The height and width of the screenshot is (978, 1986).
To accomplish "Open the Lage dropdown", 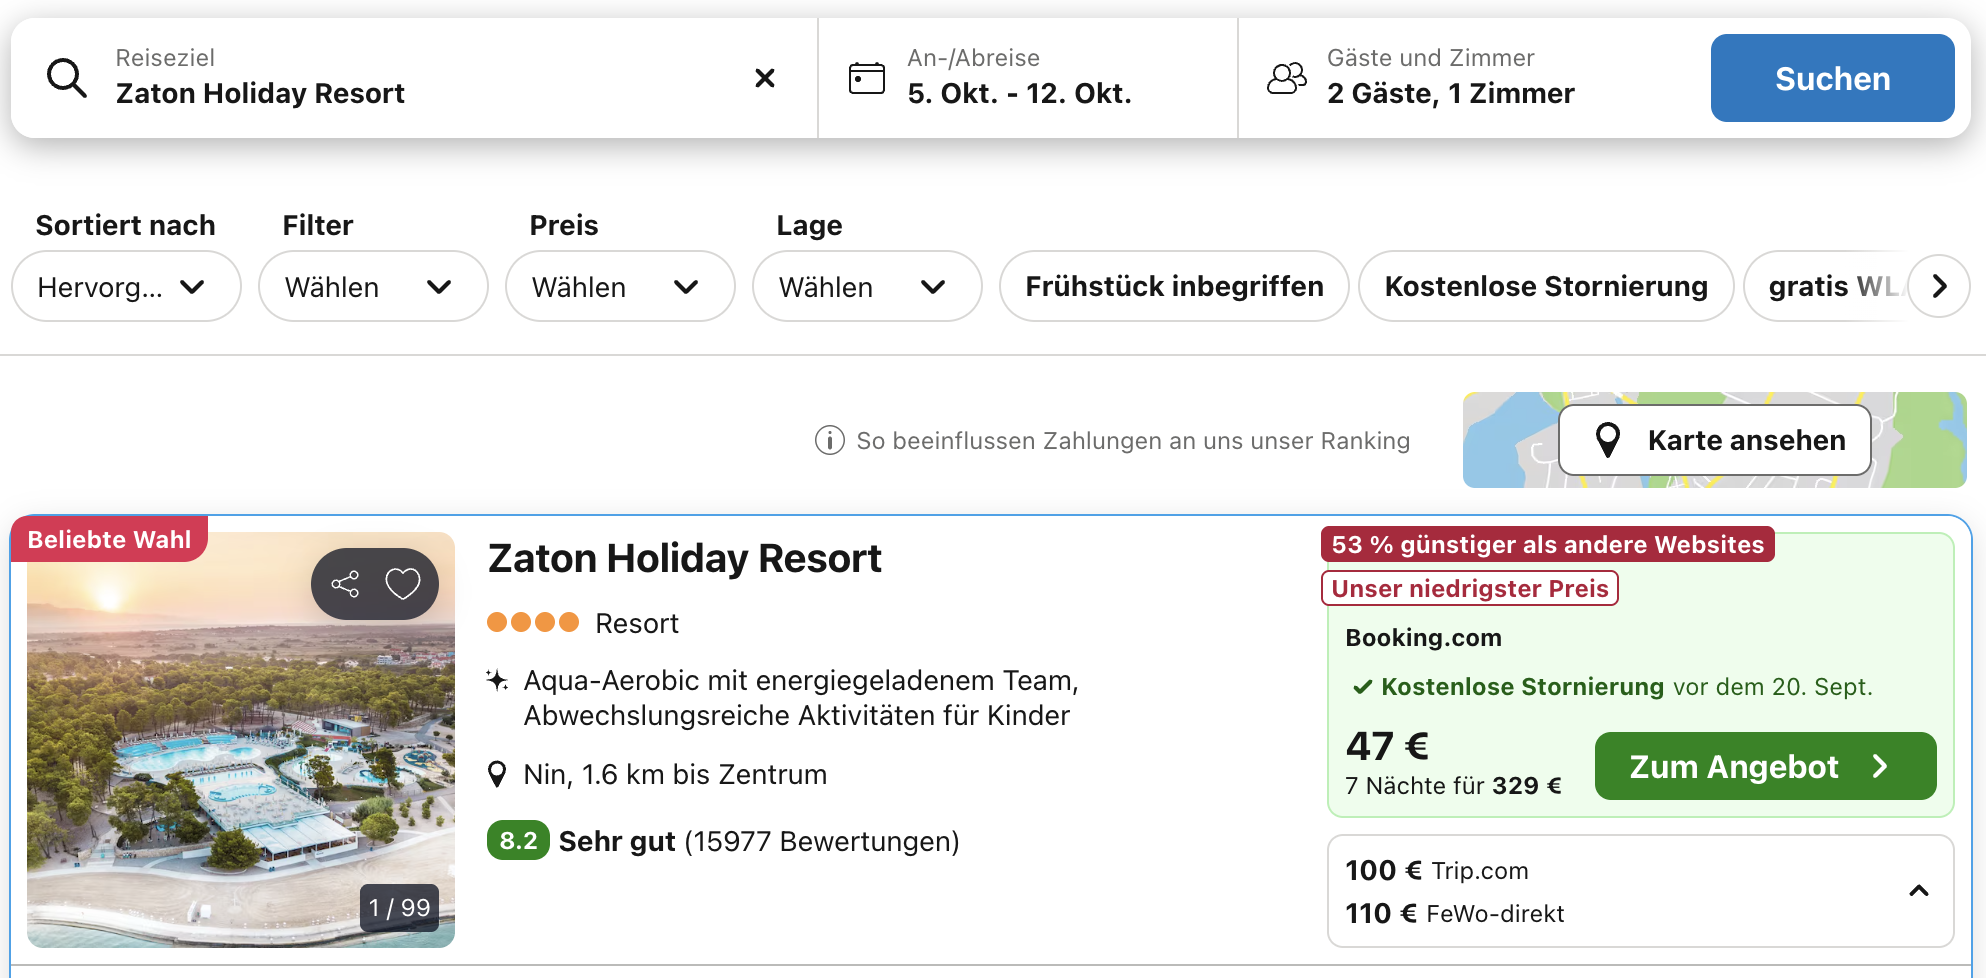I will pyautogui.click(x=866, y=287).
